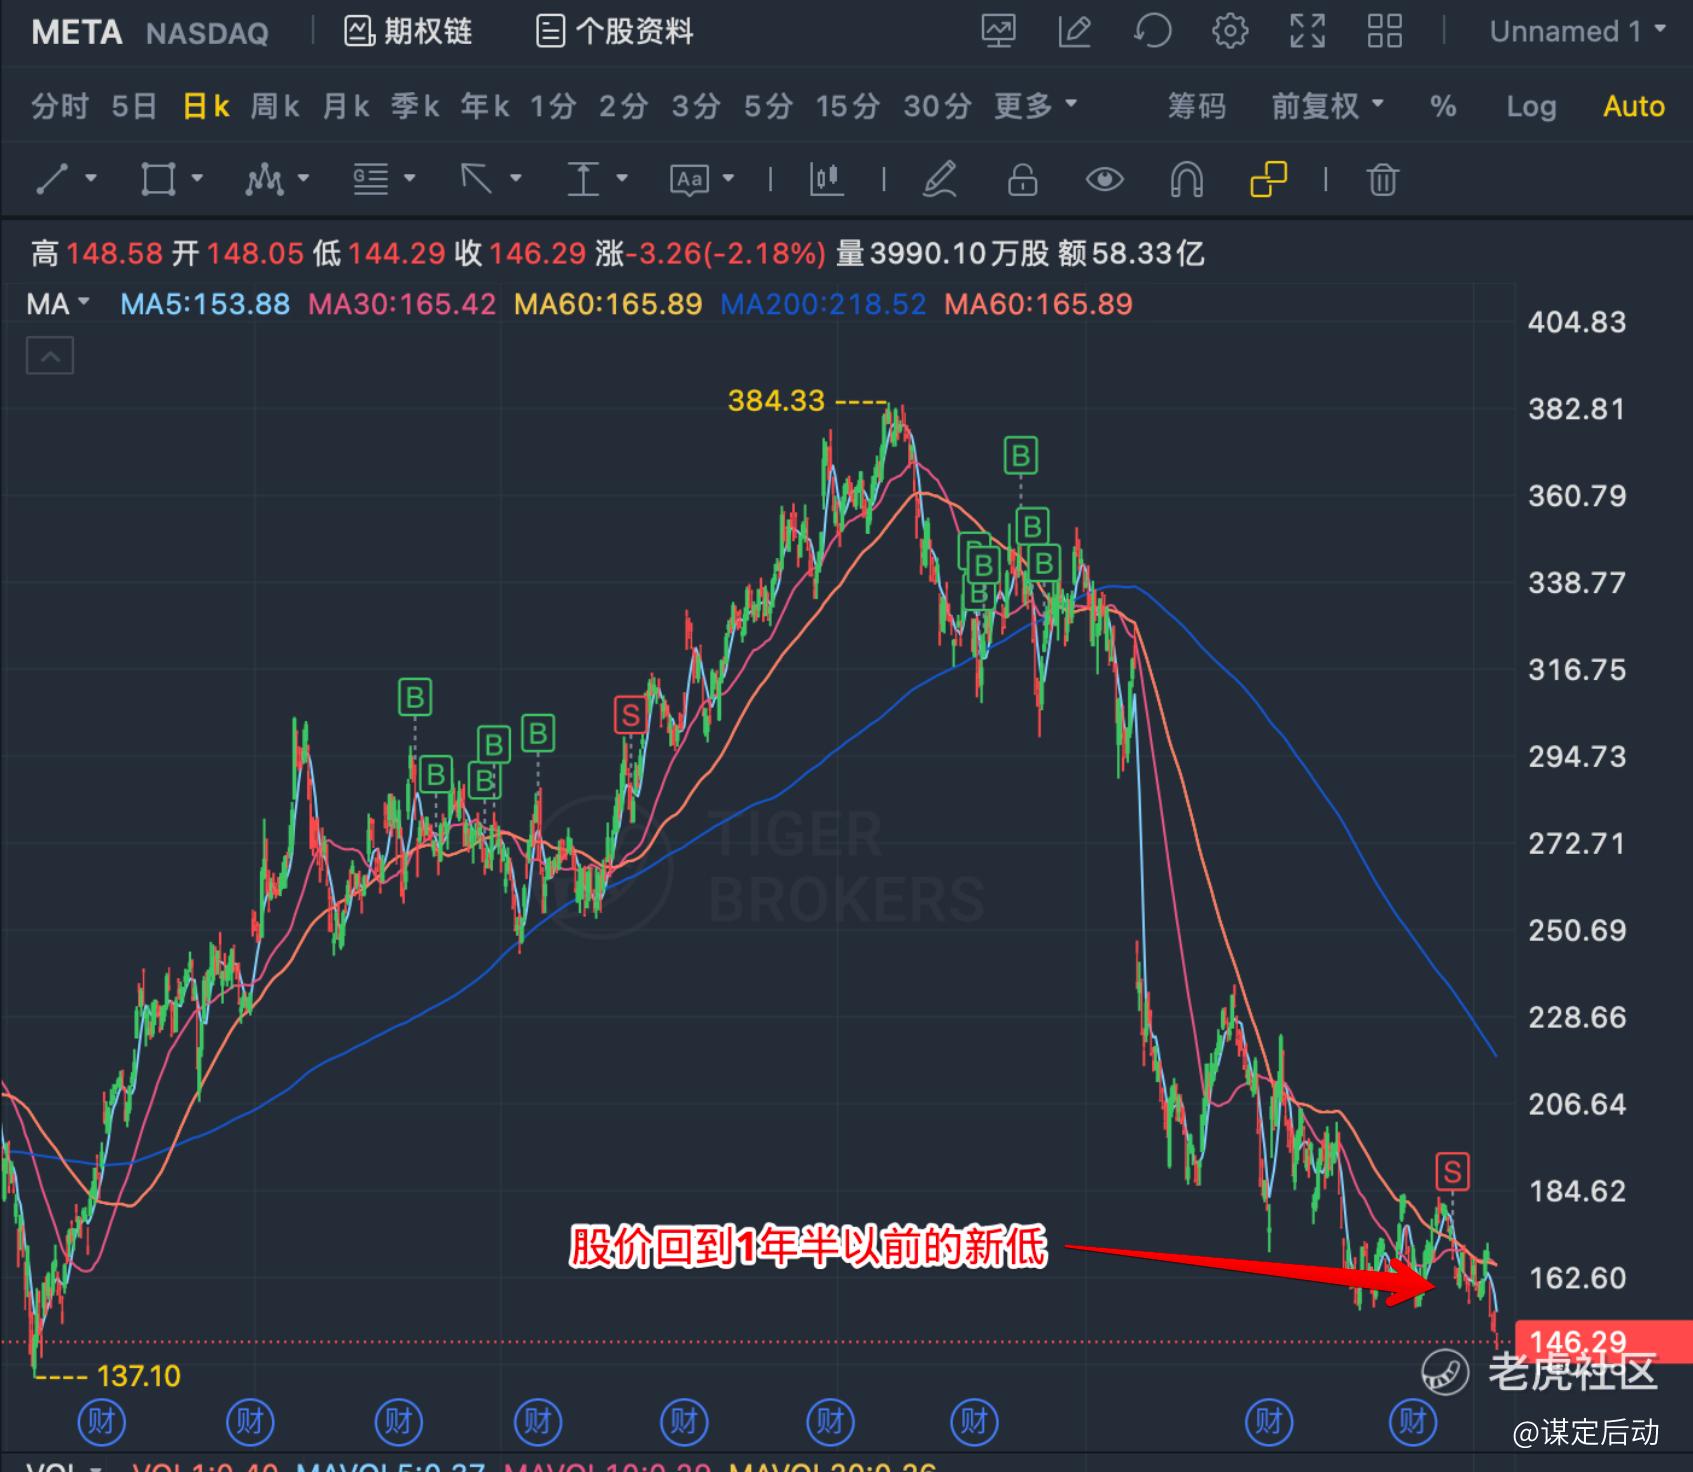
Task: Select the price range measure tool
Action: (583, 179)
